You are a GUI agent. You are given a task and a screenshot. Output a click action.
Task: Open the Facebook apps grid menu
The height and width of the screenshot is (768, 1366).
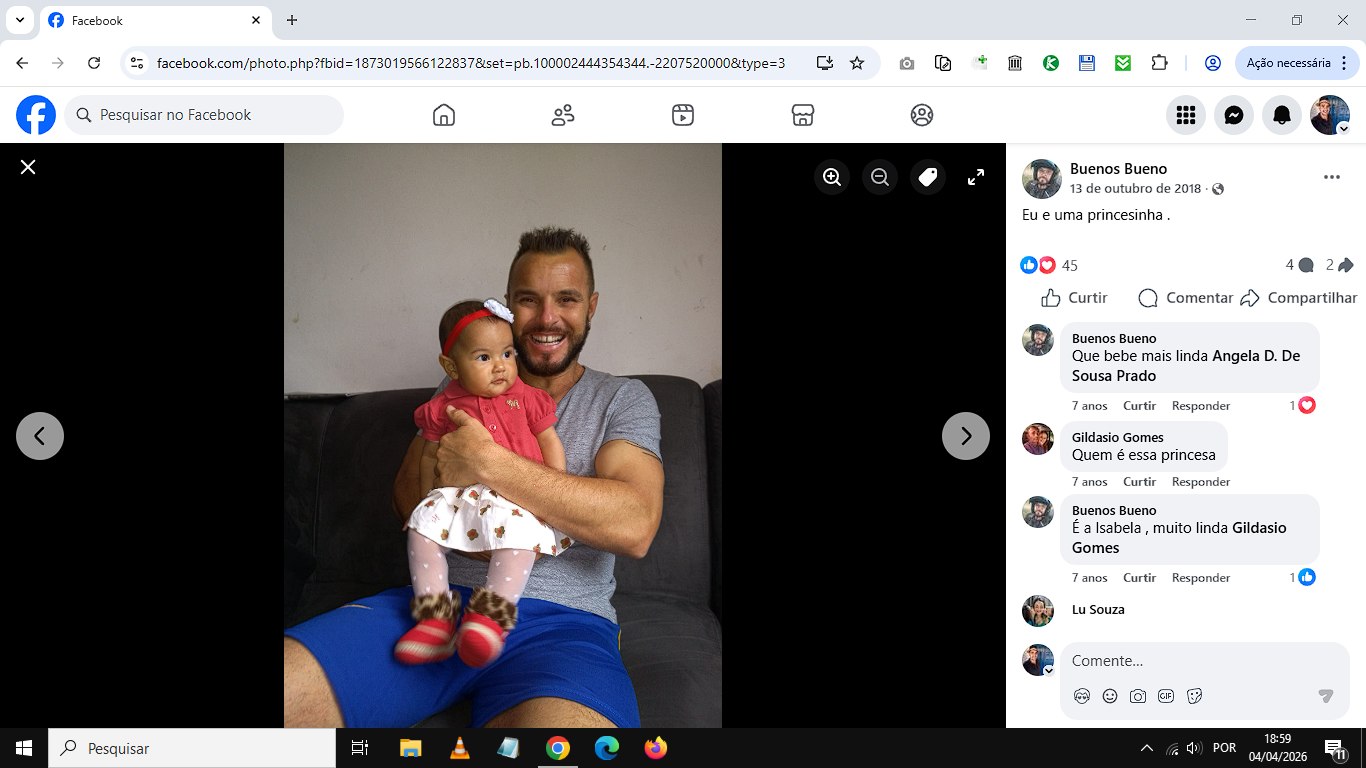[1186, 115]
